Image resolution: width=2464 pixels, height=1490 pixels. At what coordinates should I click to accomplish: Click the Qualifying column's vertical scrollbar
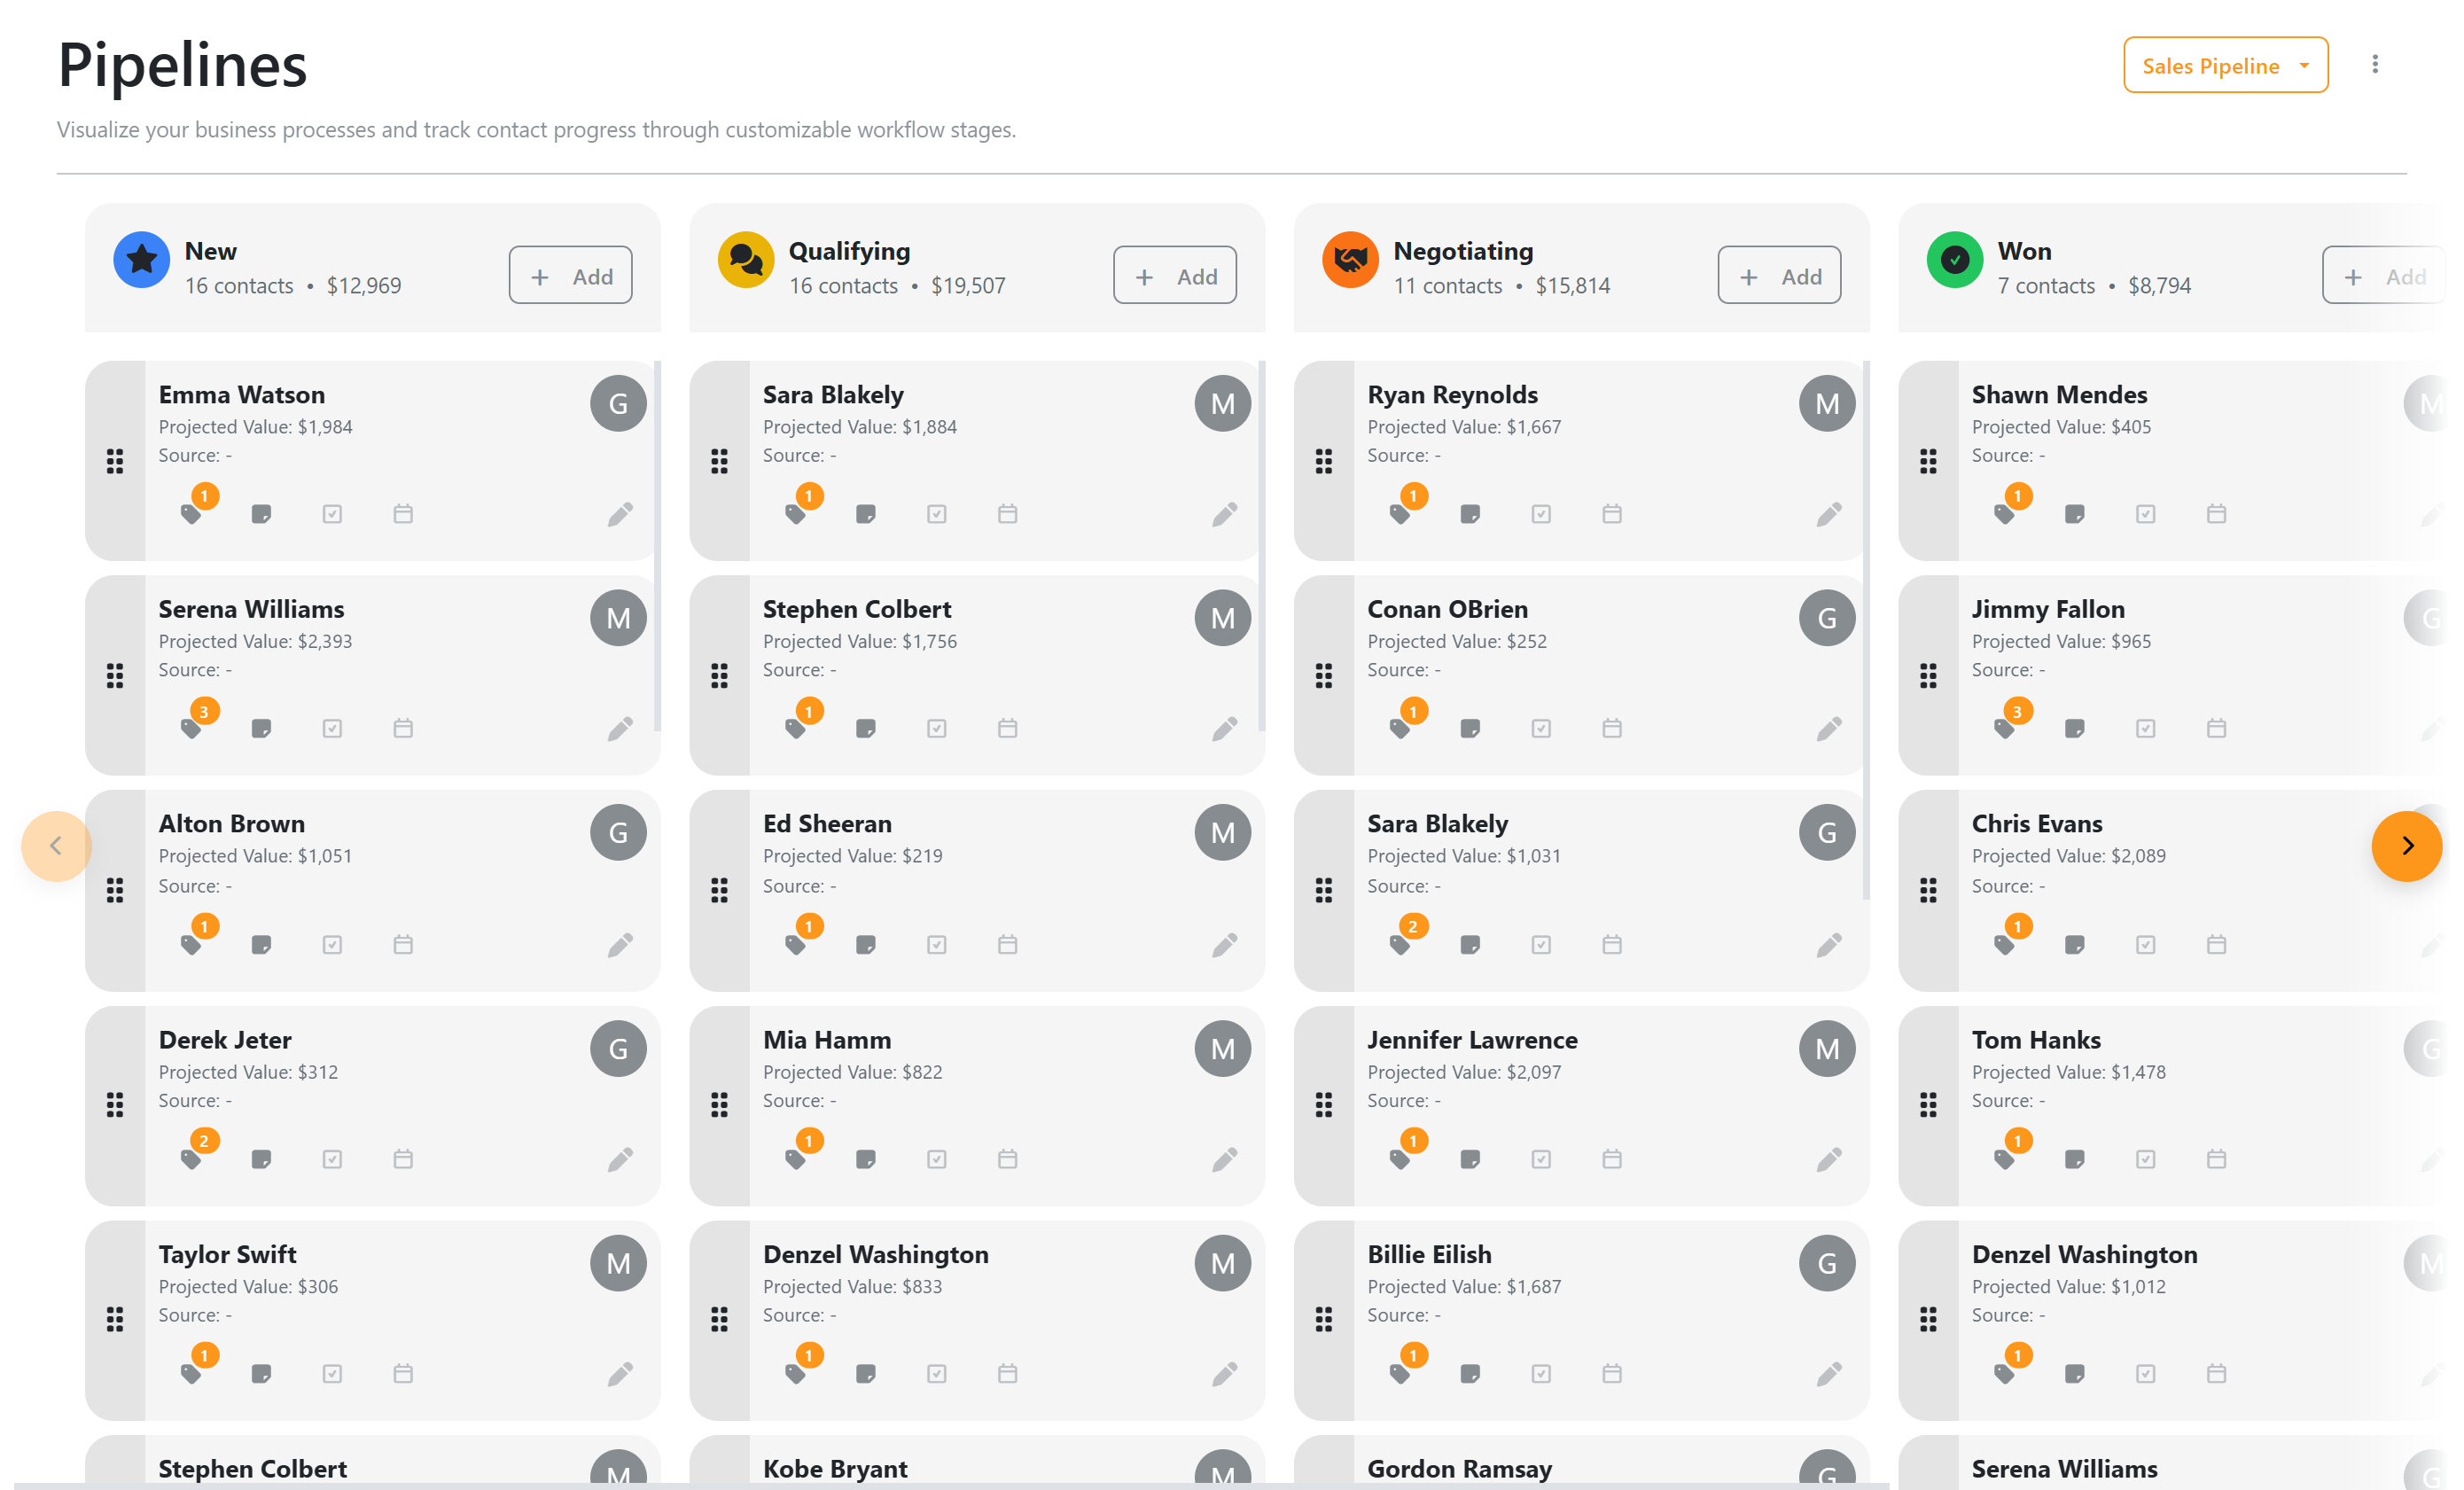1262,546
